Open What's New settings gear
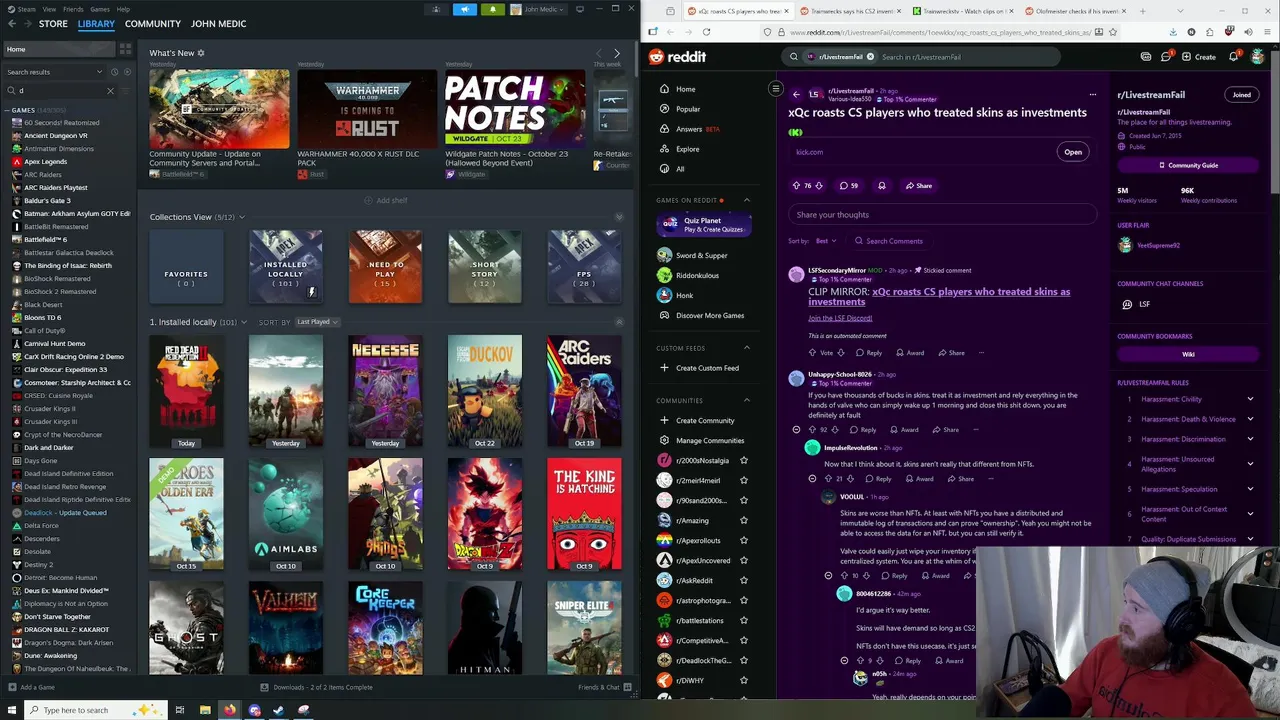 [x=201, y=53]
